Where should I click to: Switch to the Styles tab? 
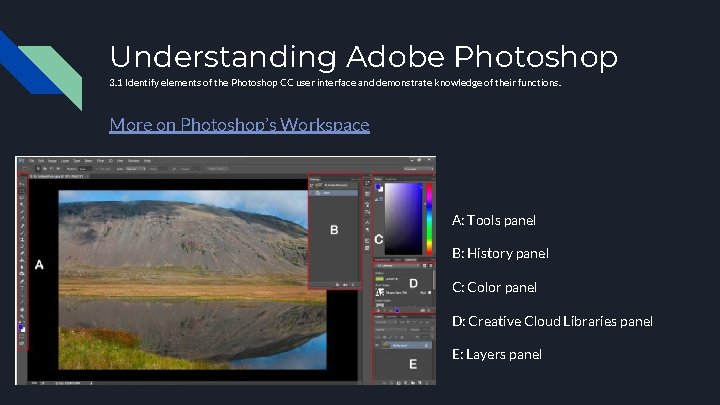[398, 260]
